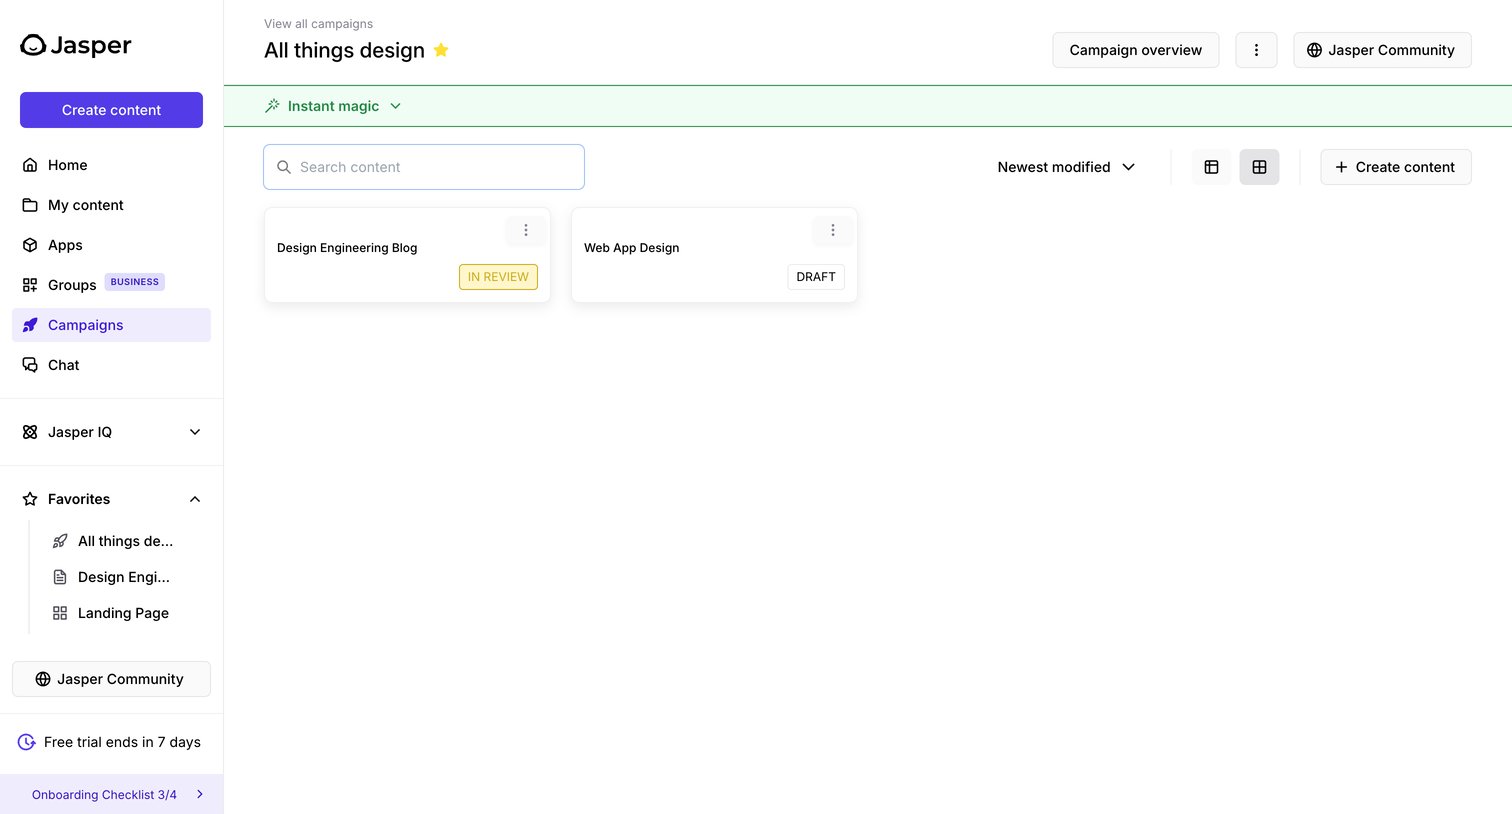Screen dimensions: 1512x814
Task: Open Chat in the sidebar
Action: coord(111,365)
